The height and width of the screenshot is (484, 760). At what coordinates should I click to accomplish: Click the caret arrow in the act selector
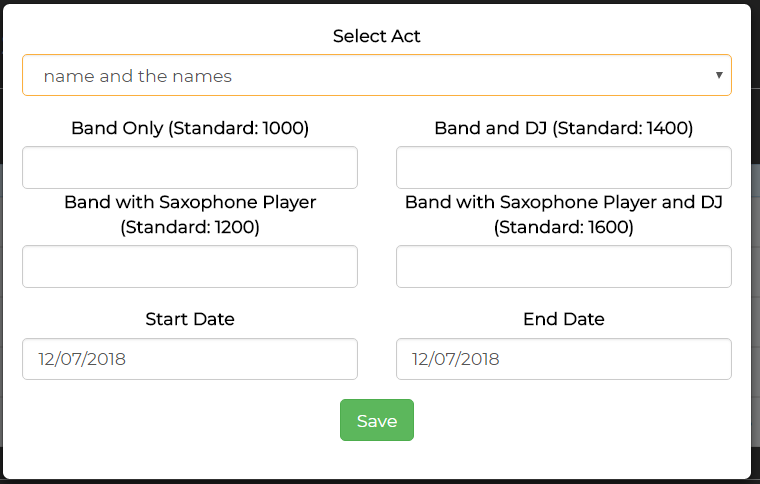(x=719, y=75)
